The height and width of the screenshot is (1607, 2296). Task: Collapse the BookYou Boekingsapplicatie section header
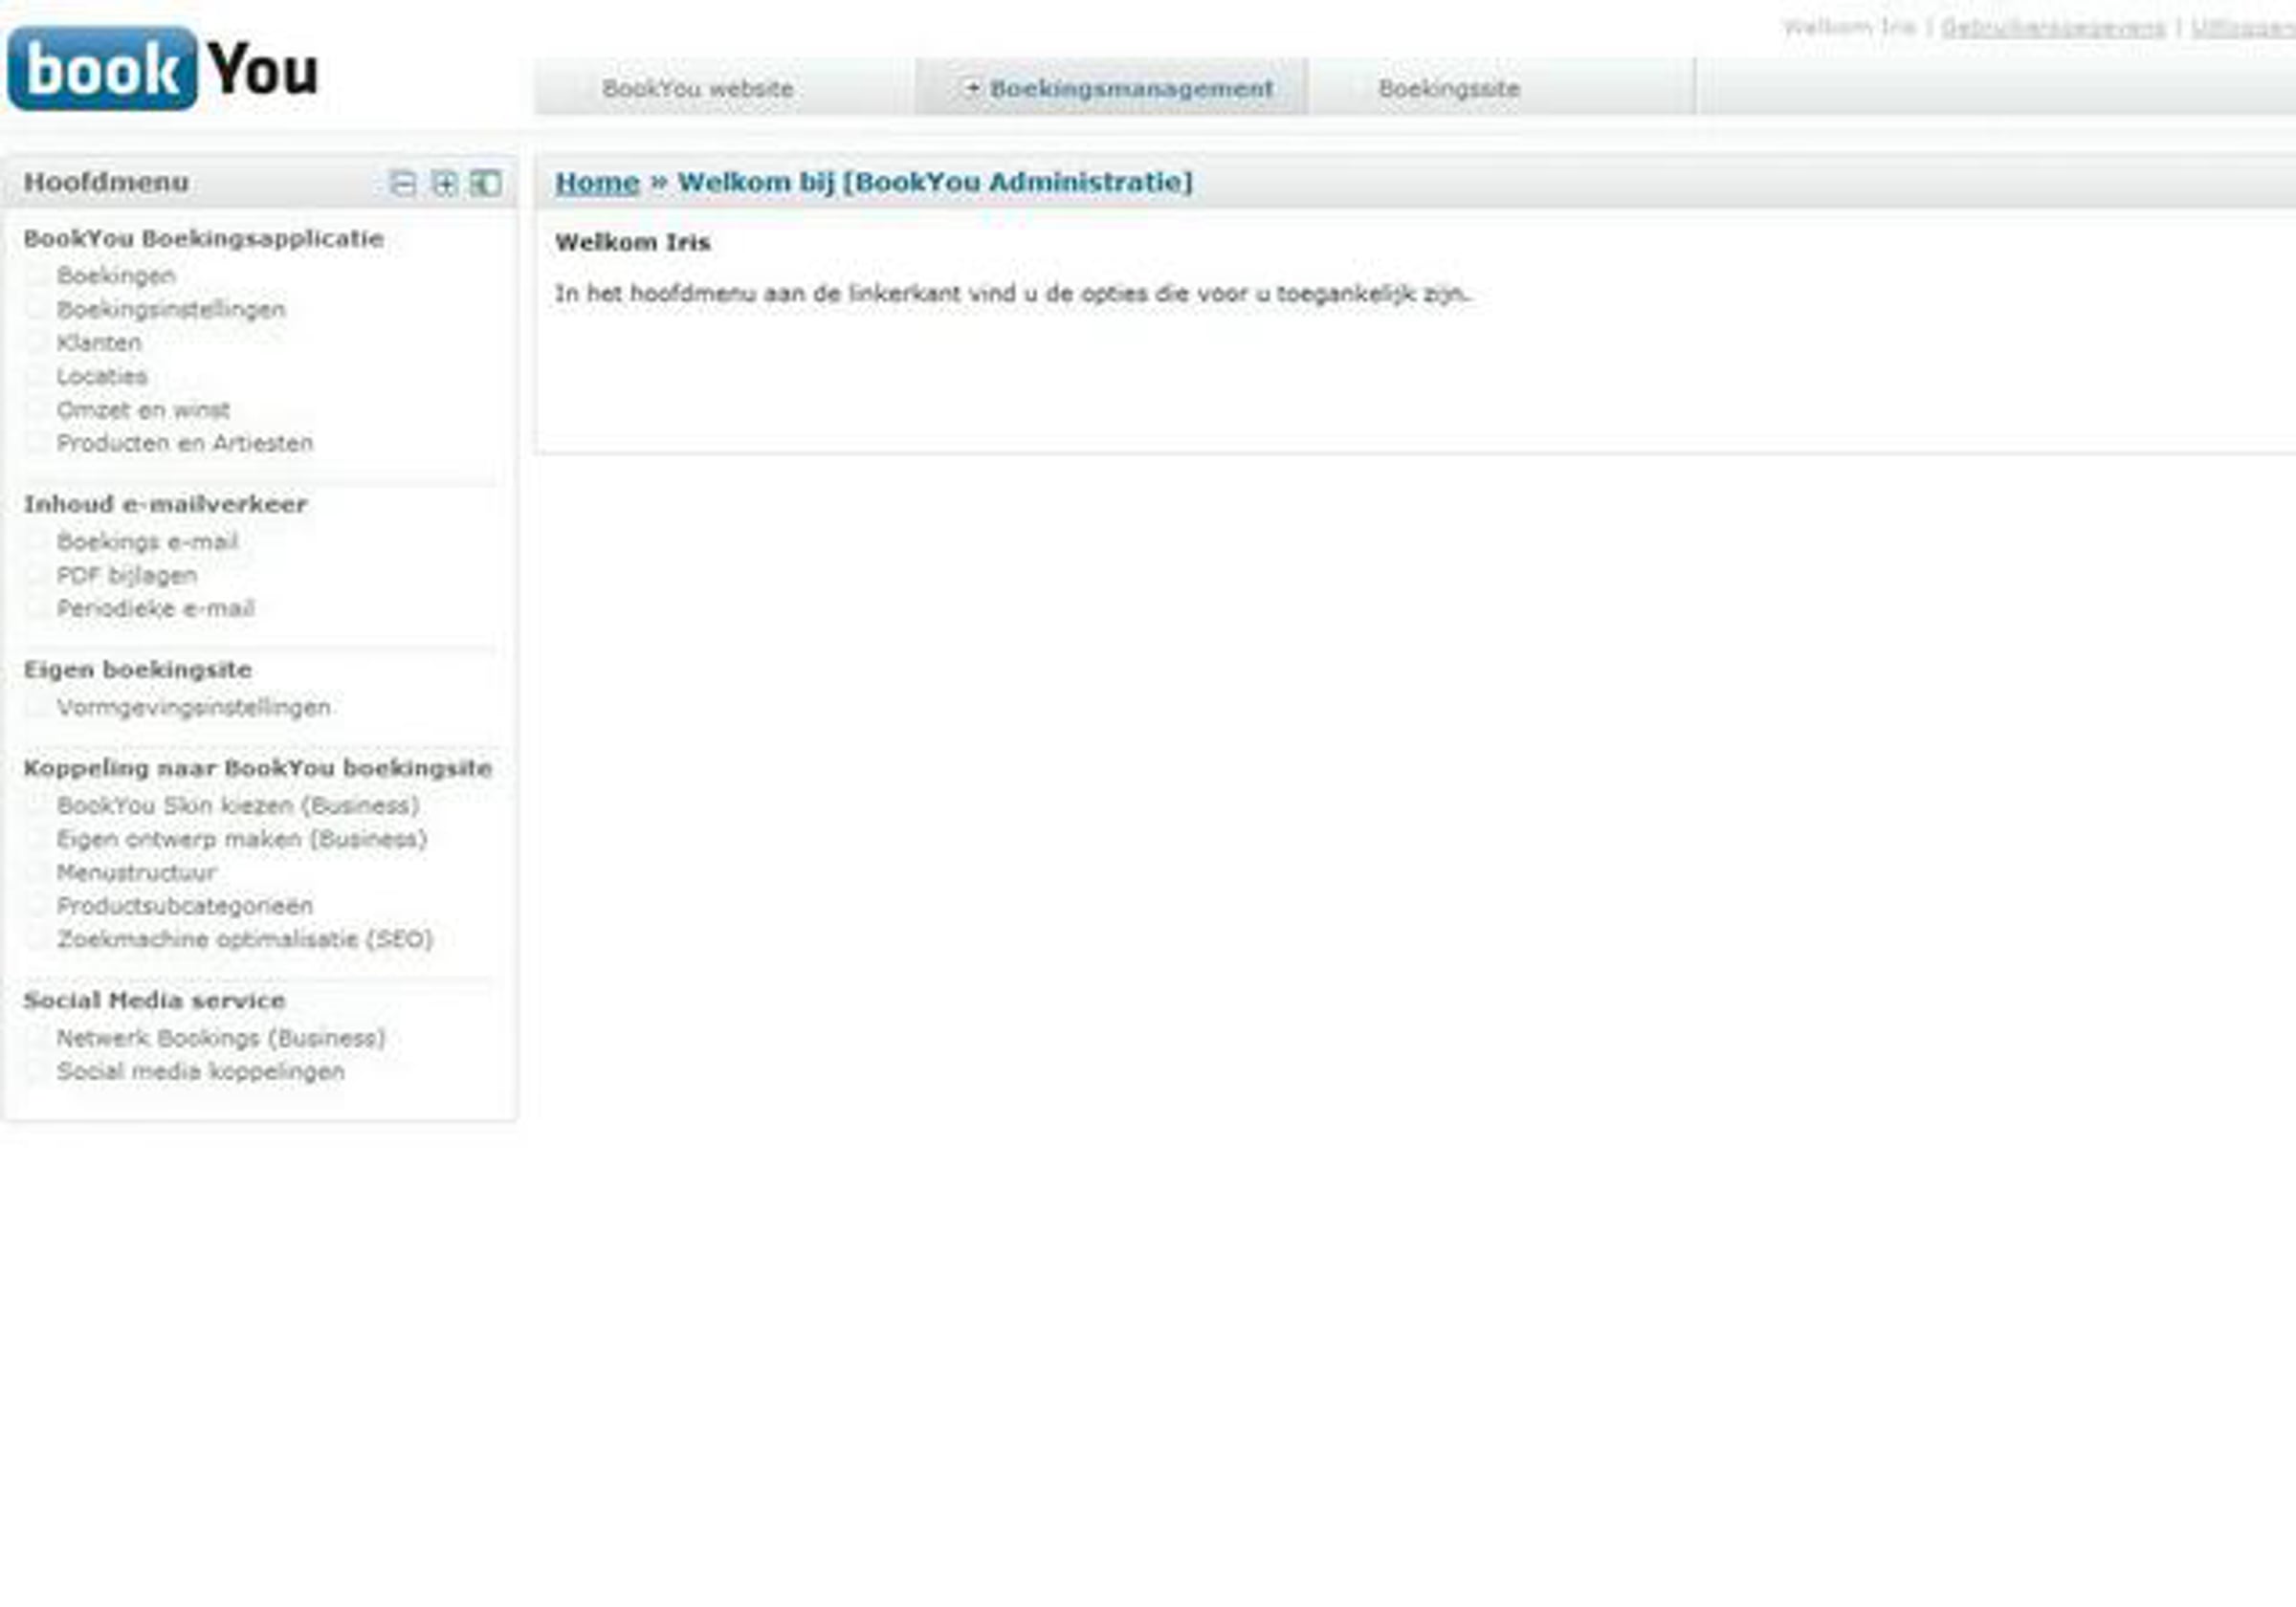(x=203, y=238)
